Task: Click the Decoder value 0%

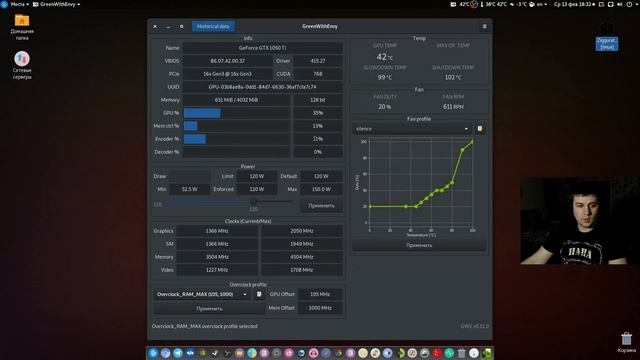Action: click(318, 152)
